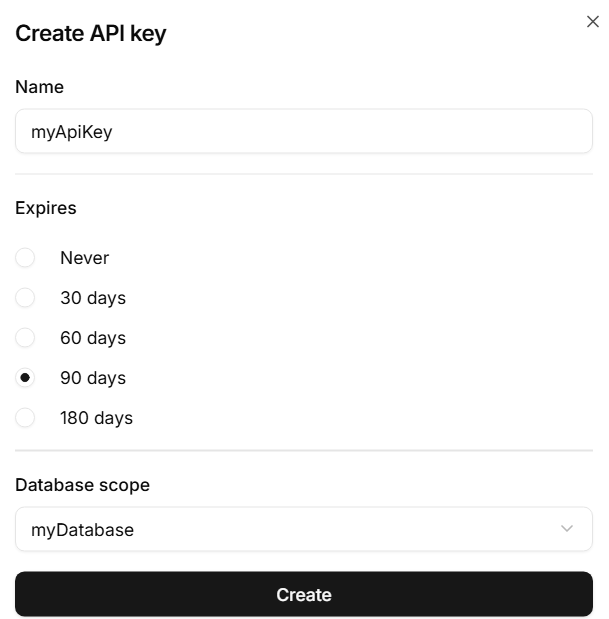Click the 90 days label text

[x=93, y=378]
